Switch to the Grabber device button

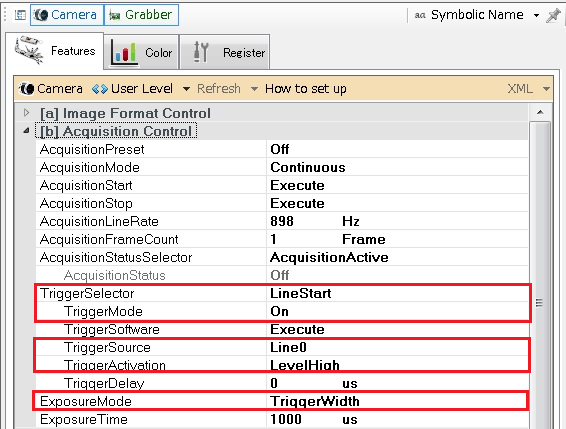pos(141,15)
